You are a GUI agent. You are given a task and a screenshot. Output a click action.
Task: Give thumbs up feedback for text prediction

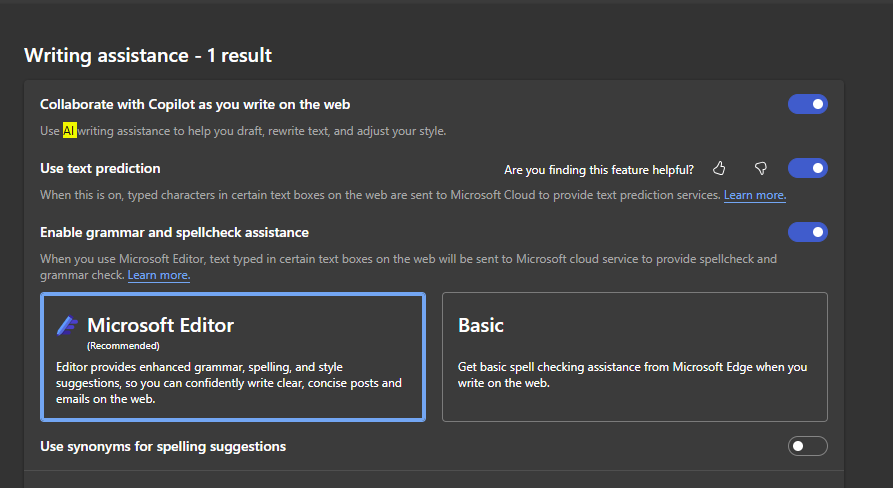tap(719, 169)
